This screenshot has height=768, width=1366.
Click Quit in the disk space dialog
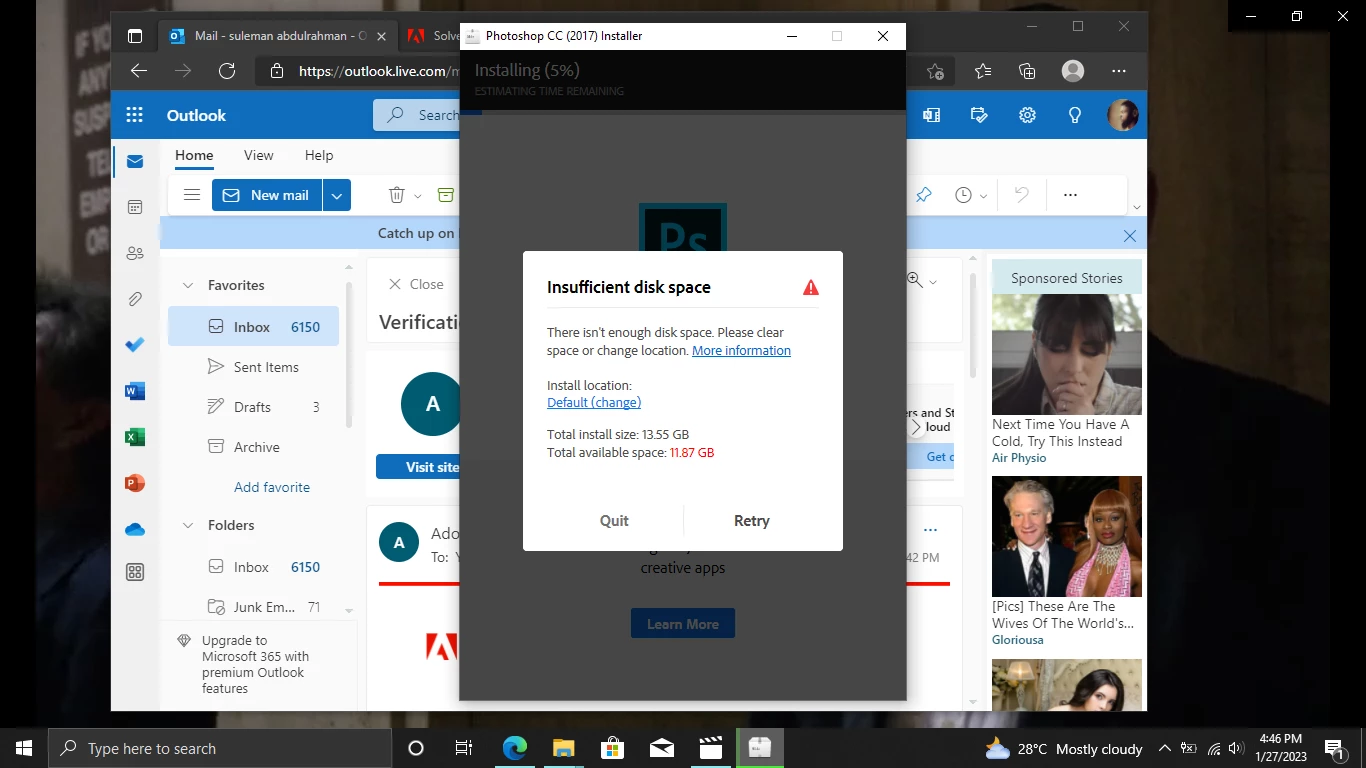[x=614, y=521]
